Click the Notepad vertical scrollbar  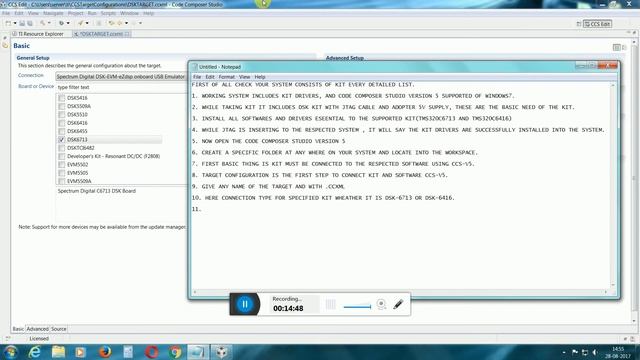613,185
